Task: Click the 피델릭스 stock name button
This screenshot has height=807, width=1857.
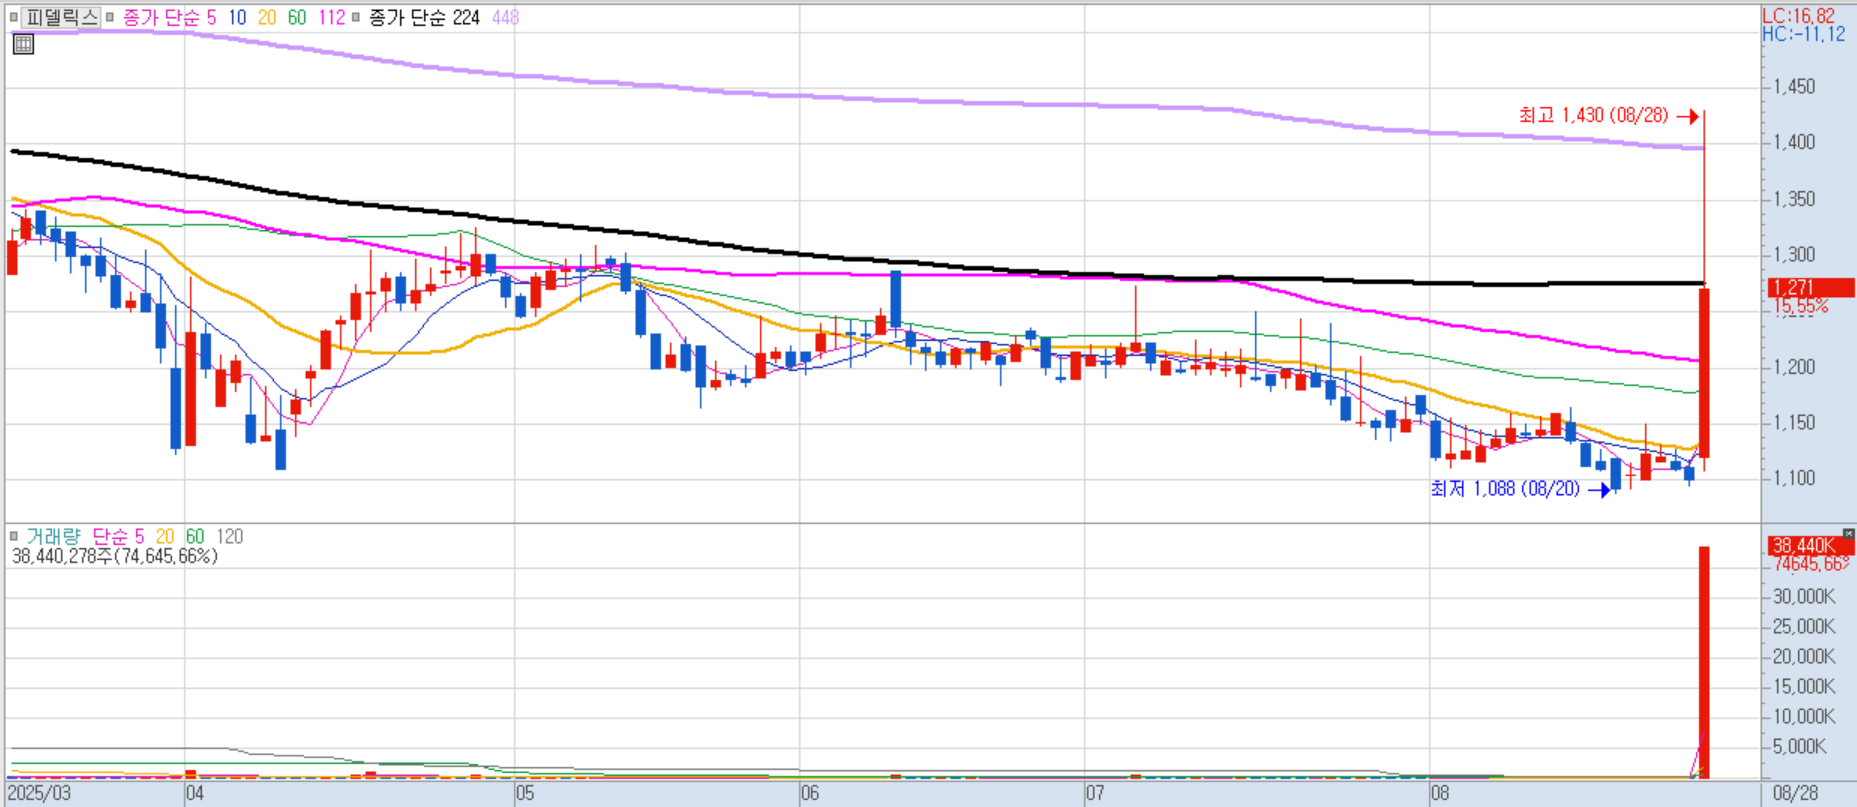Action: pos(61,17)
